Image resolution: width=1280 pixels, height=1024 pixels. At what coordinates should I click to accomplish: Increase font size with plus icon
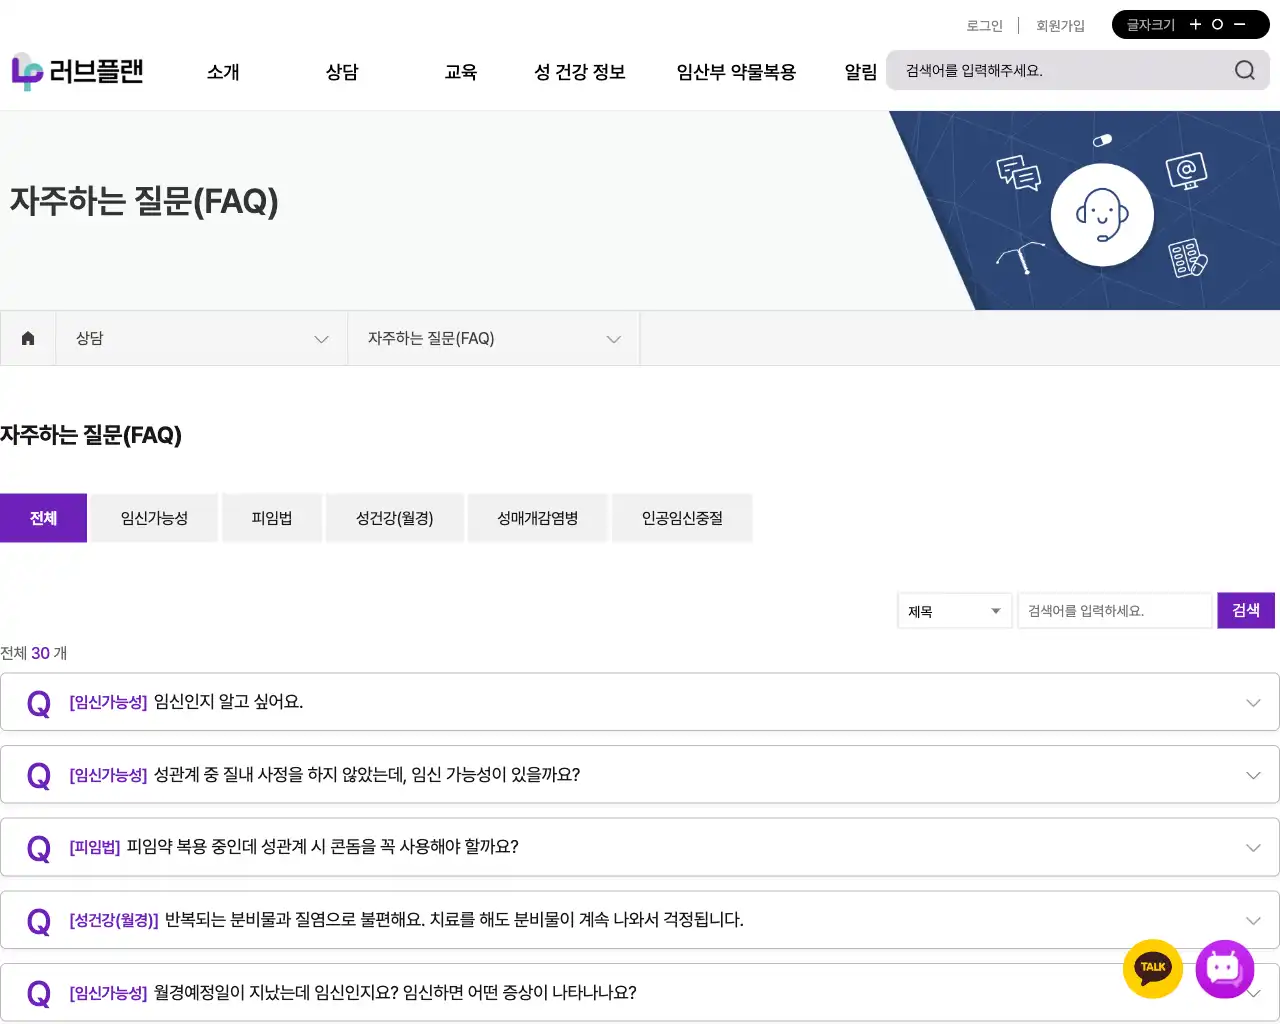(x=1195, y=25)
